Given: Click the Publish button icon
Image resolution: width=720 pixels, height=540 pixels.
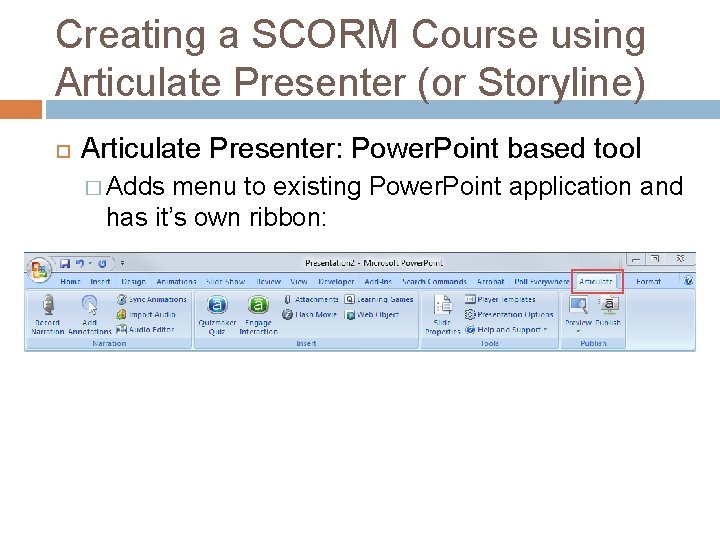Looking at the screenshot, I should (609, 305).
